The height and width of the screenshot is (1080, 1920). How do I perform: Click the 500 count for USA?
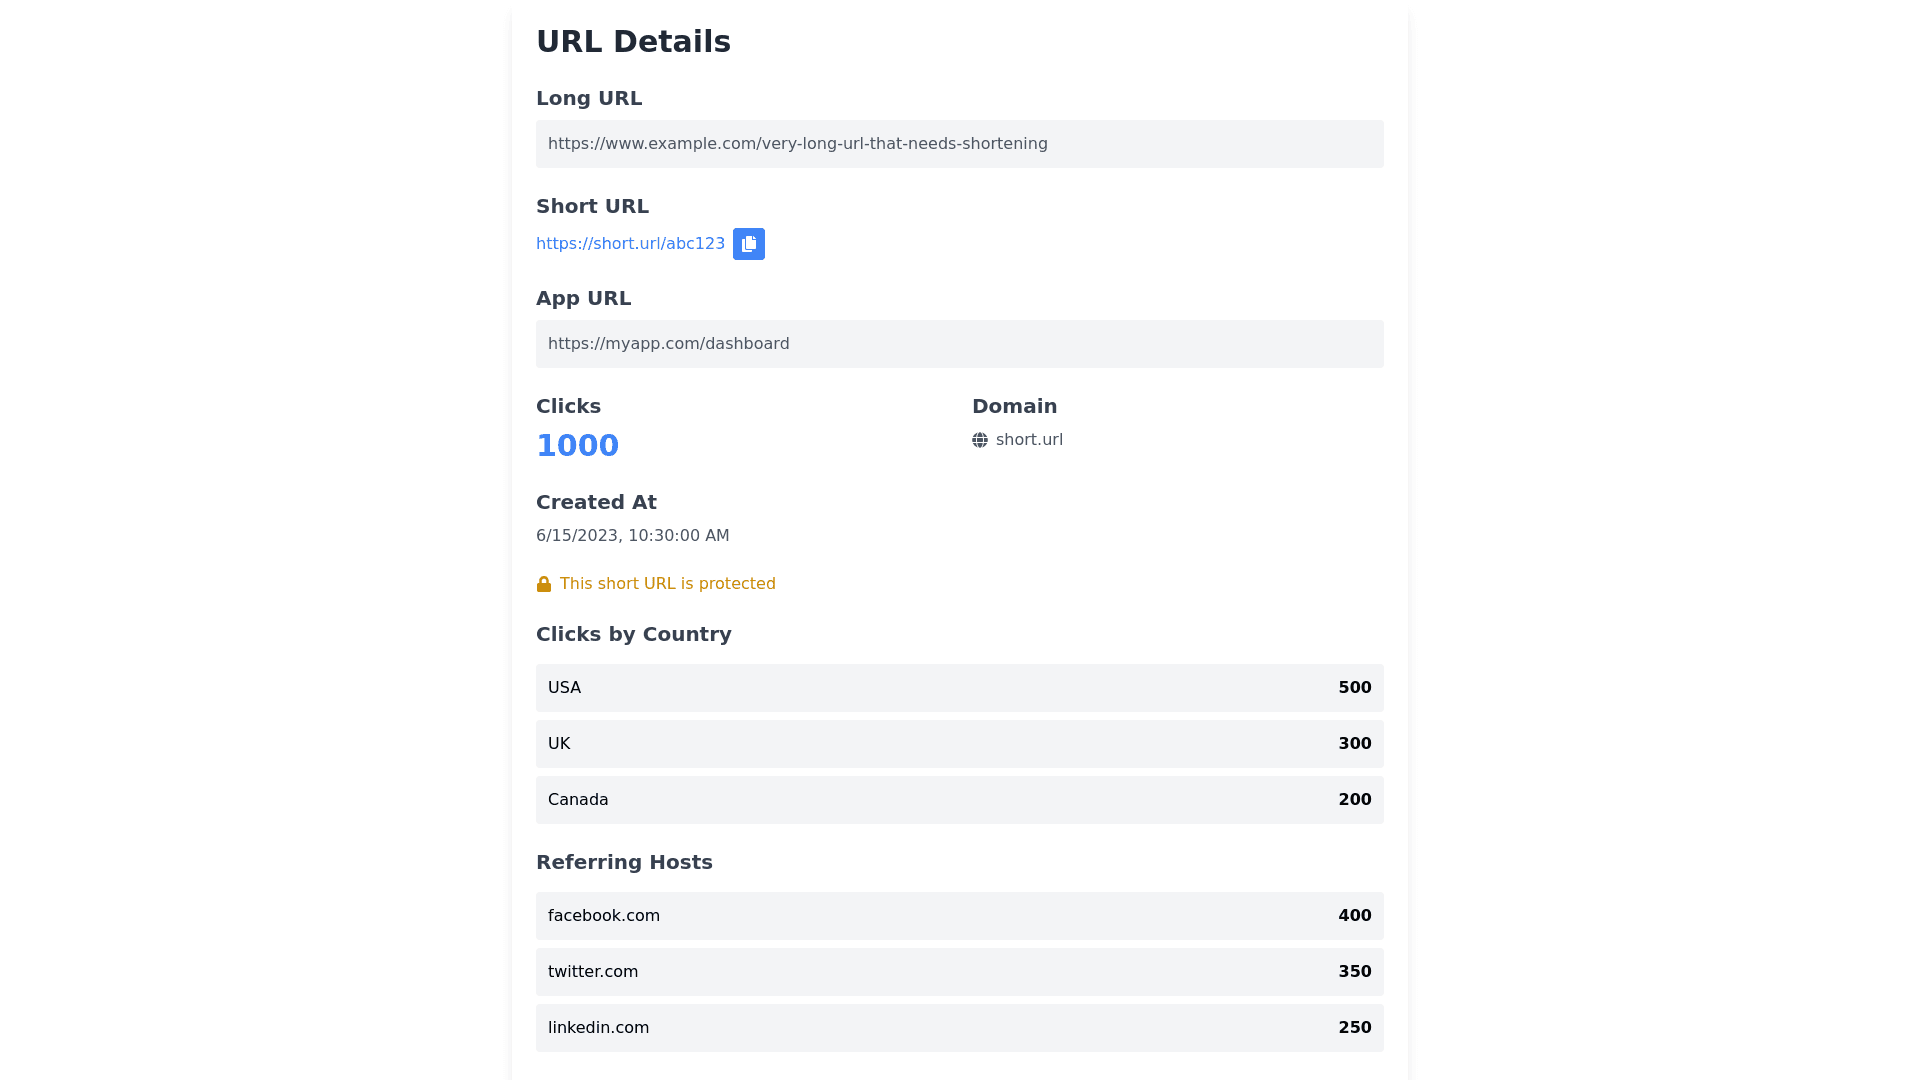(1354, 688)
